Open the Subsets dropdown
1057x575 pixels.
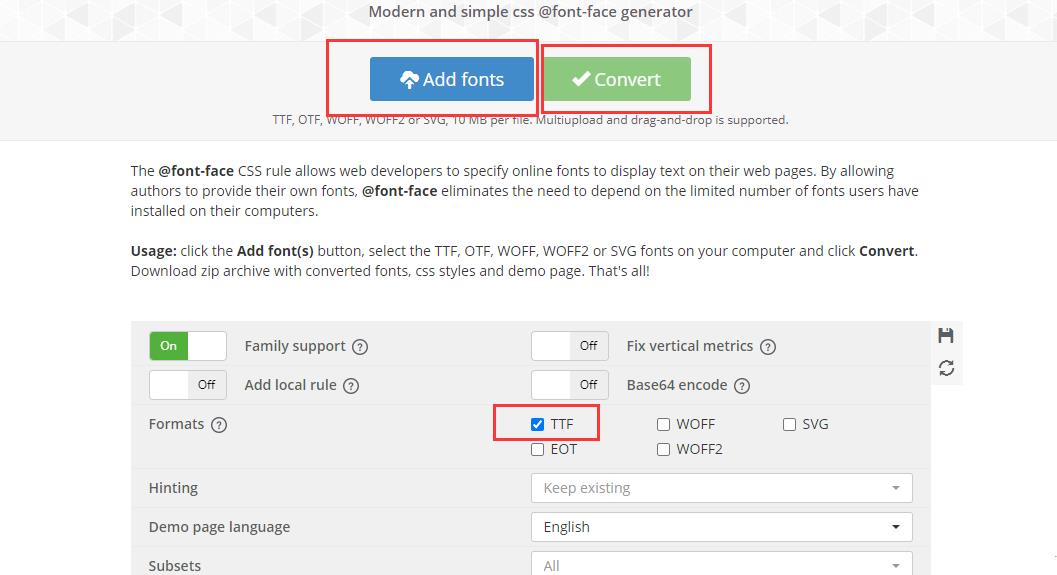[721, 565]
